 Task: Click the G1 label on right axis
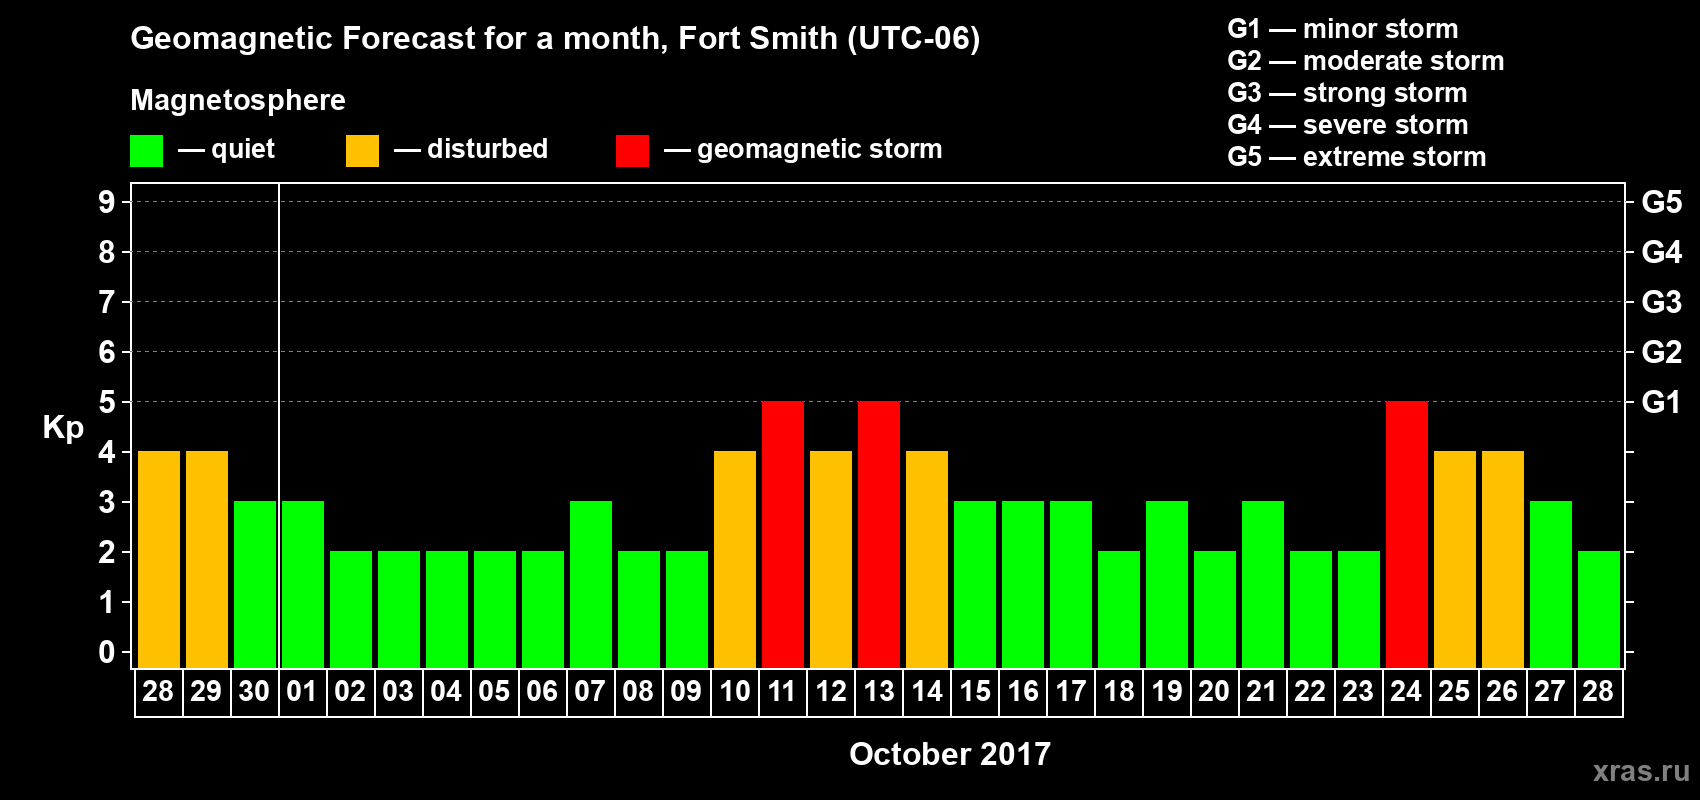(x=1662, y=402)
